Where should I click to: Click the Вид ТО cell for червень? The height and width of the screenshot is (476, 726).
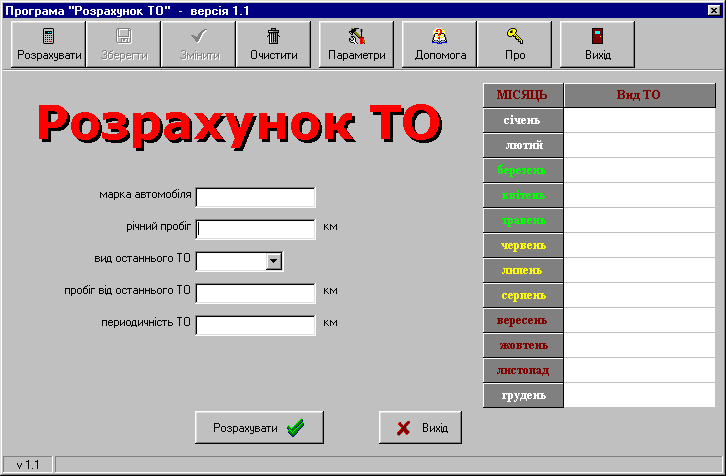click(x=640, y=245)
